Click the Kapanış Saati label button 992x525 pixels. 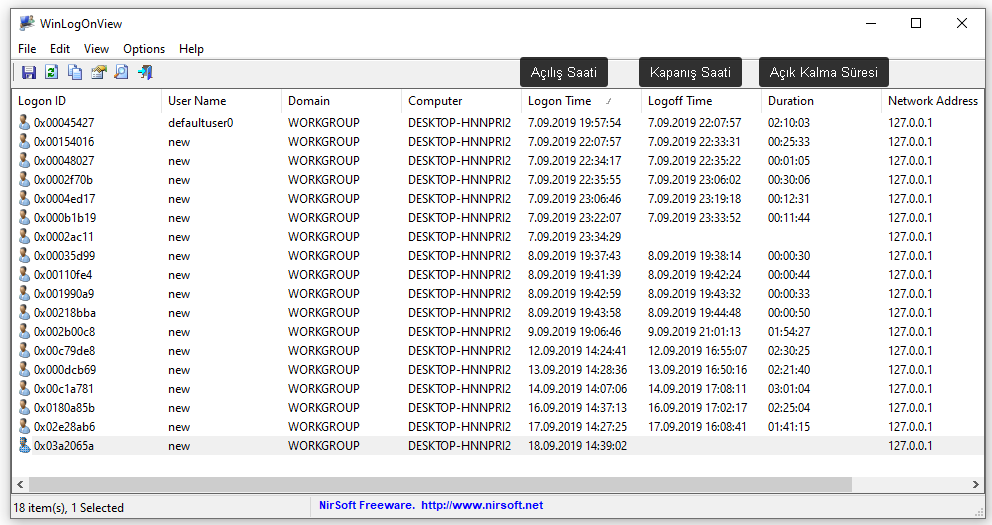pyautogui.click(x=690, y=73)
